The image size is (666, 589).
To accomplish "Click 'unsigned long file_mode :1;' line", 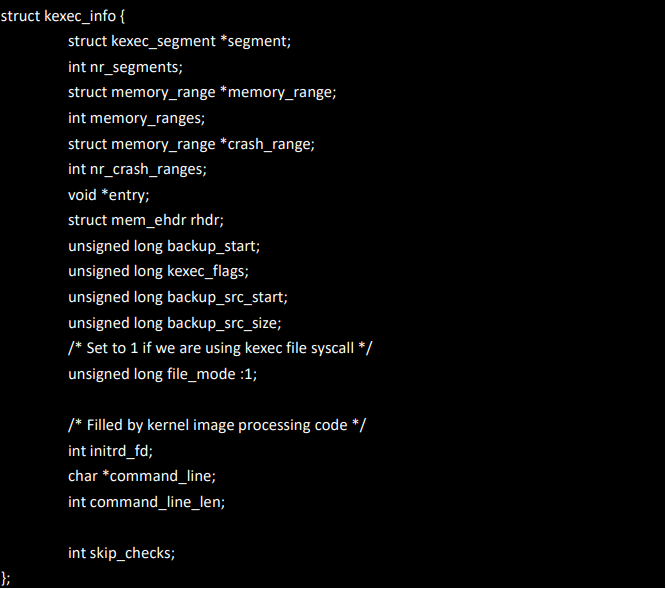I will click(163, 374).
